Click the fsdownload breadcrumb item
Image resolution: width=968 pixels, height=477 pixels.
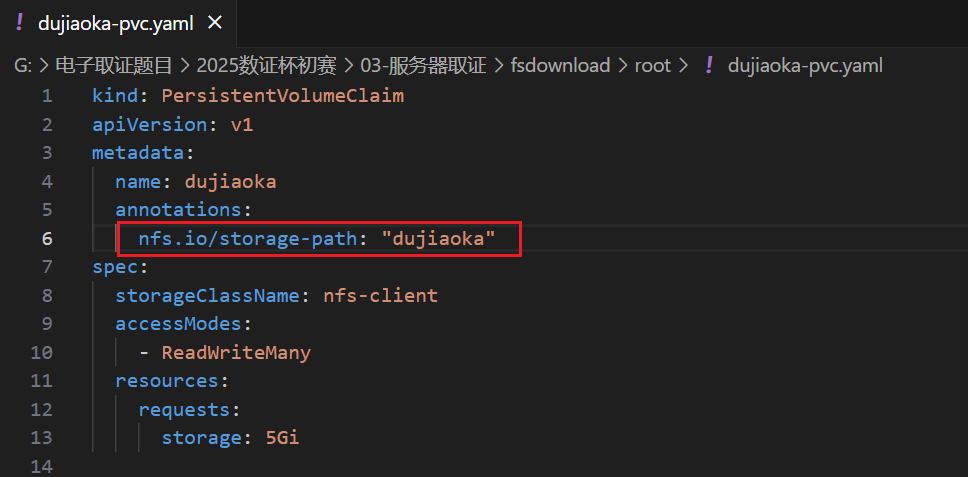tap(560, 65)
